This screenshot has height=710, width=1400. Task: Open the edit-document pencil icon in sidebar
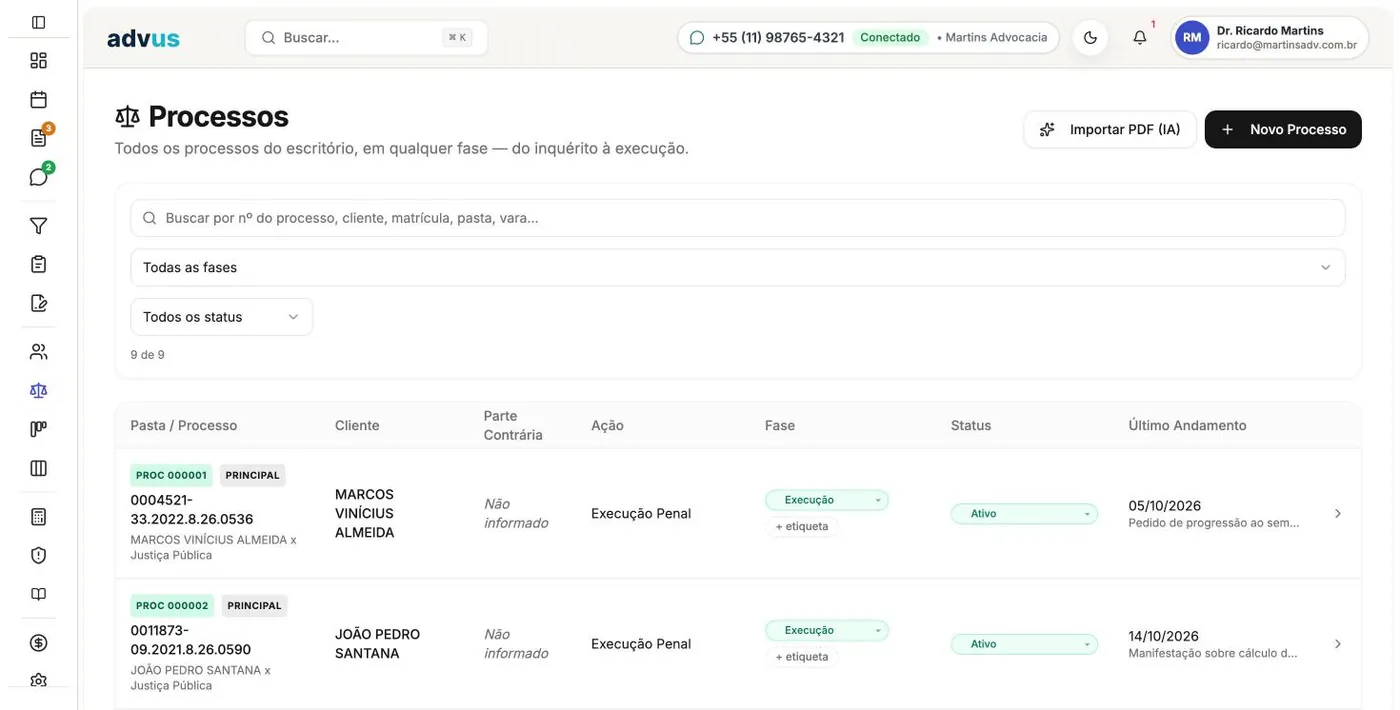coord(39,303)
